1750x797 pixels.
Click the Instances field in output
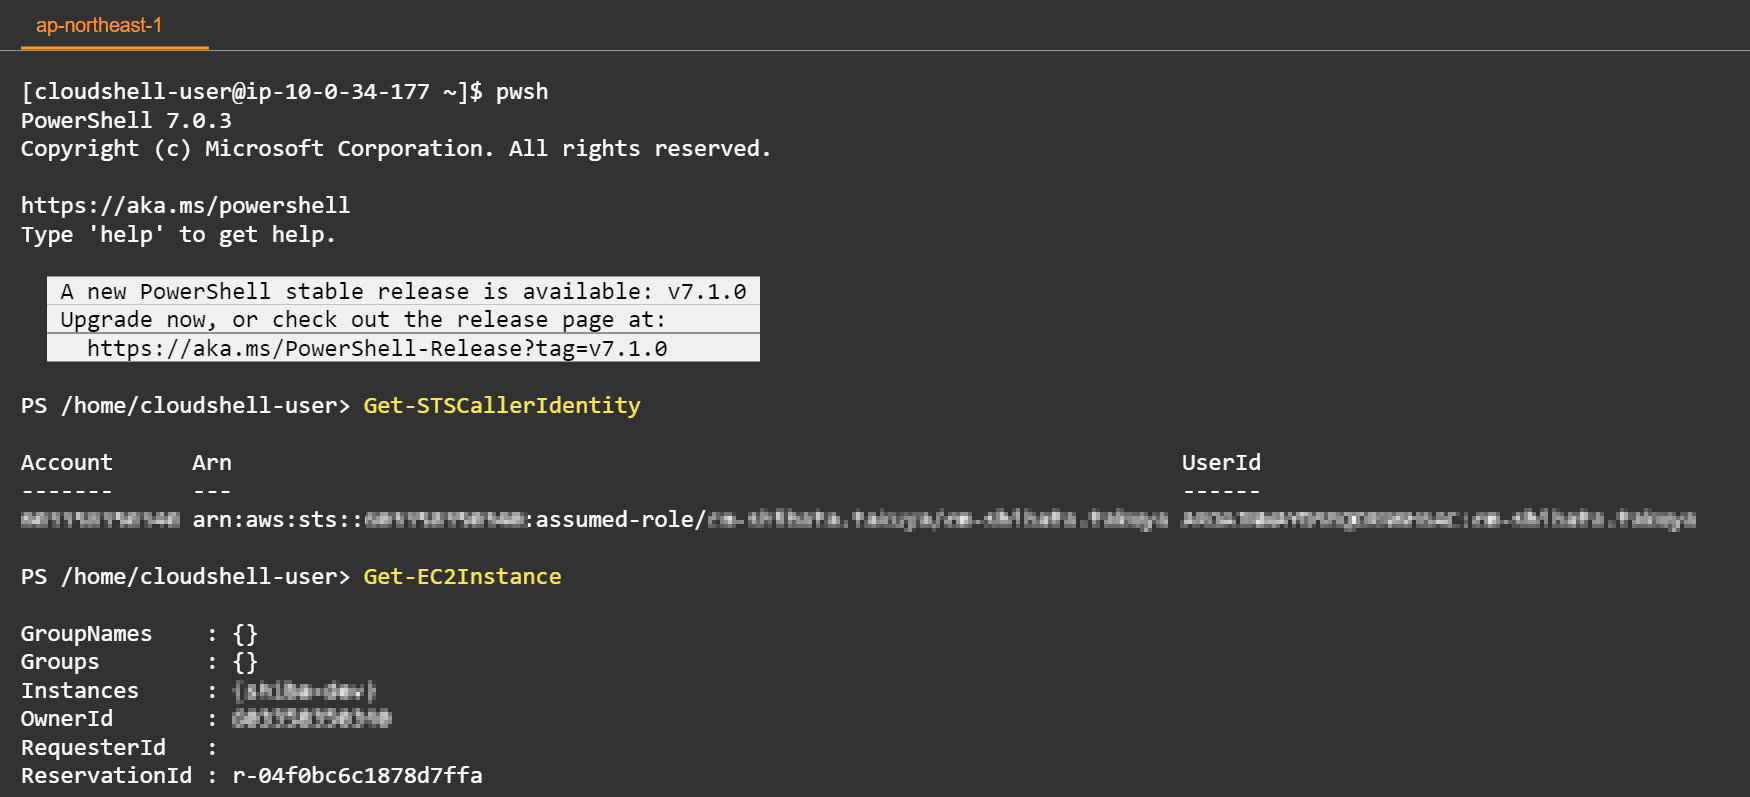point(79,690)
